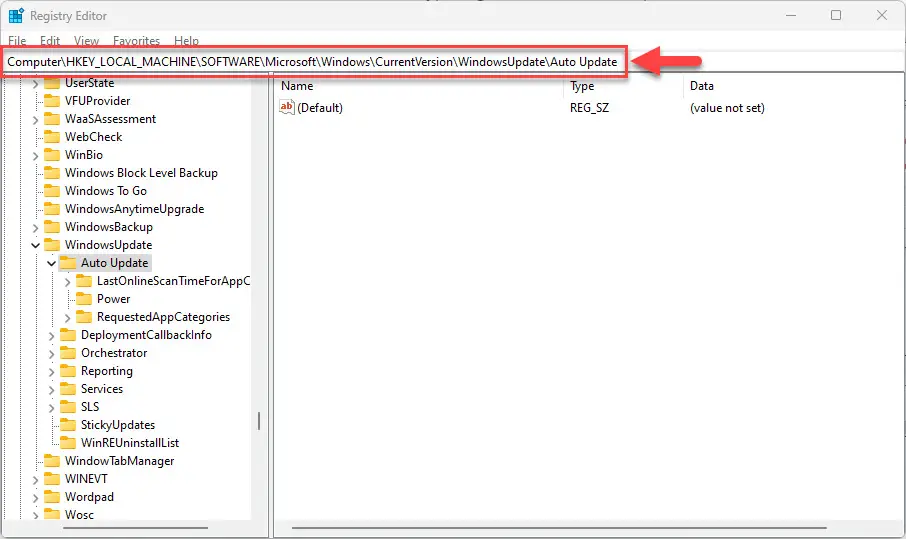Screen dimensions: 906x539
Task: Expand the UserState key
Action: tap(35, 84)
